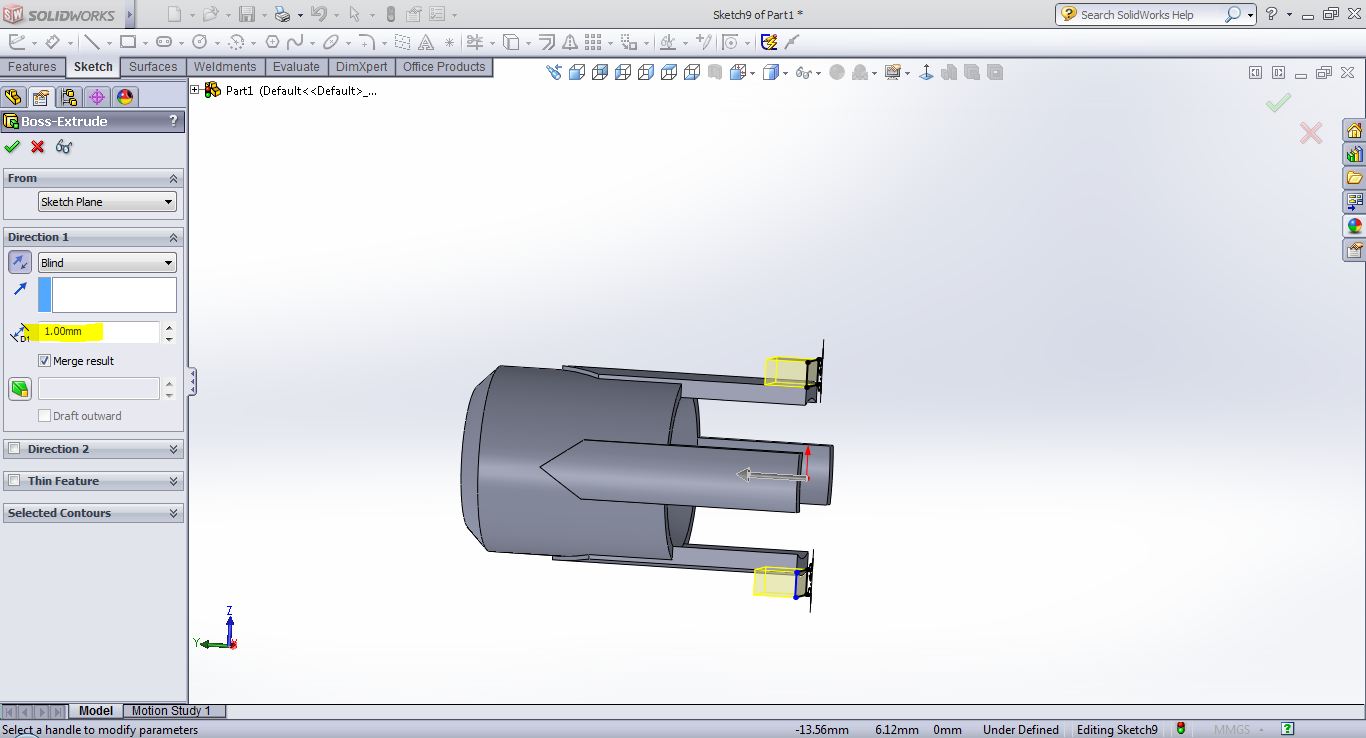Click the depth 1.00mm input field

click(98, 331)
